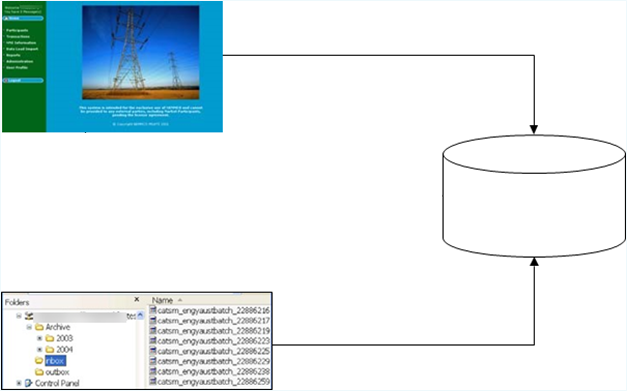Click the Control Panel icon

click(x=29, y=383)
